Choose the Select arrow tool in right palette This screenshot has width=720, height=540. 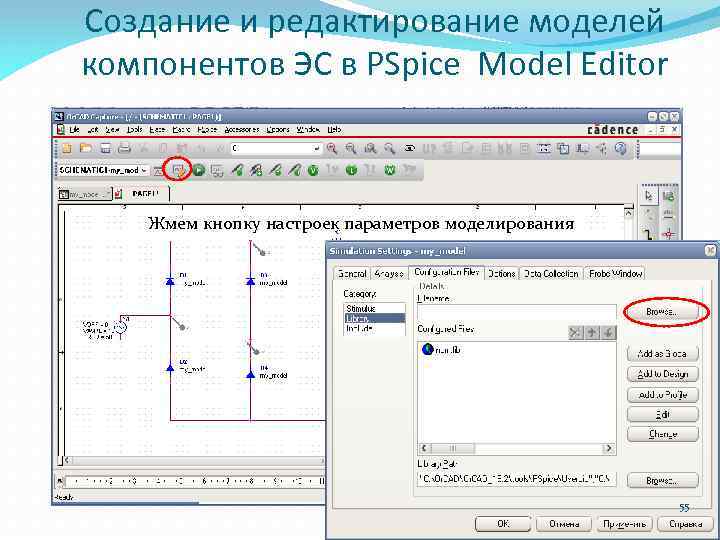[x=648, y=196]
